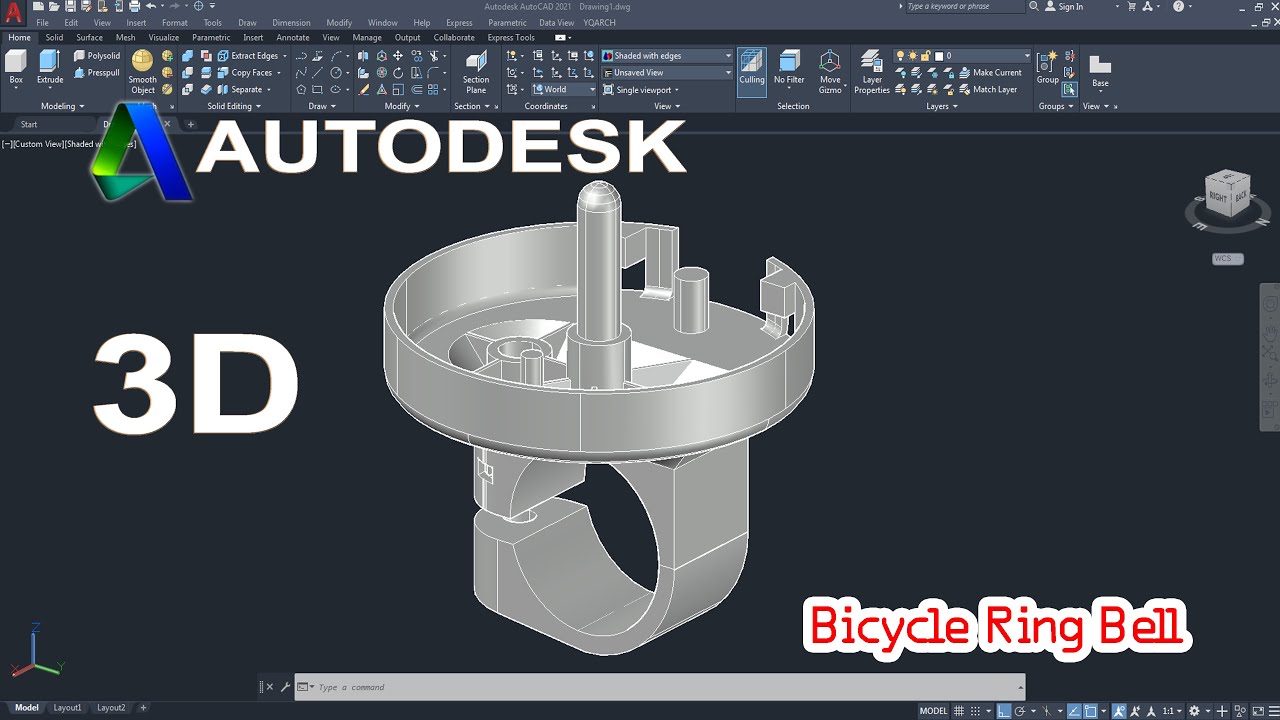Open the World UCS dropdown

563,89
